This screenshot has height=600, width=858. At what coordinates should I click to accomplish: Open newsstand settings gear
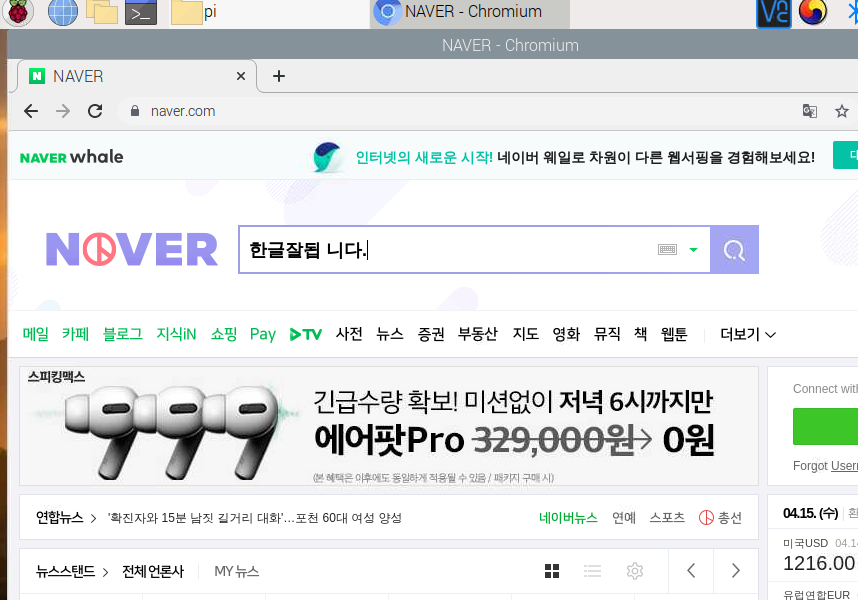[x=635, y=571]
